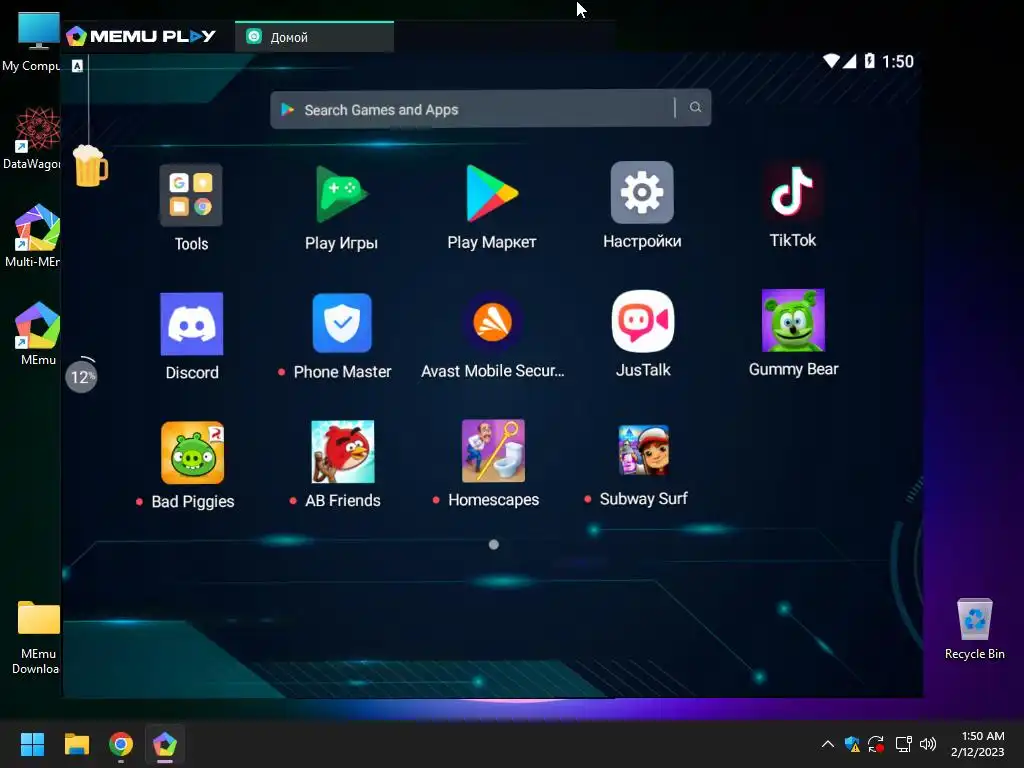The height and width of the screenshot is (768, 1024).
Task: Click the home screen page indicator dot
Action: coord(494,545)
